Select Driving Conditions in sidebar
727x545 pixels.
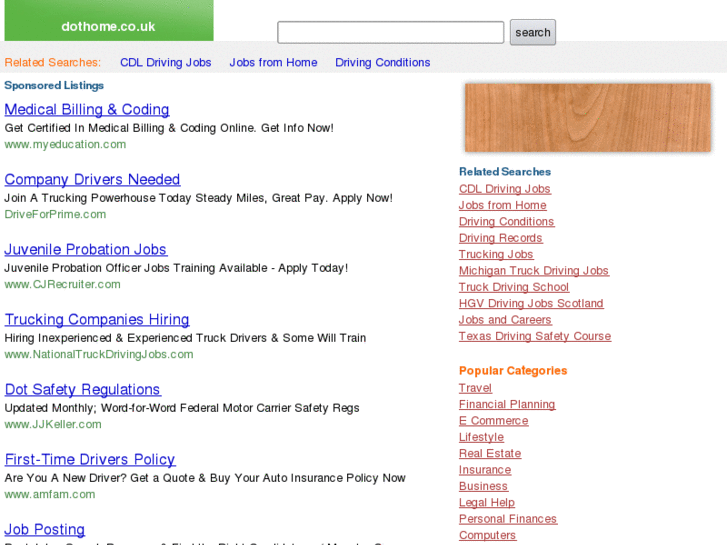(506, 222)
